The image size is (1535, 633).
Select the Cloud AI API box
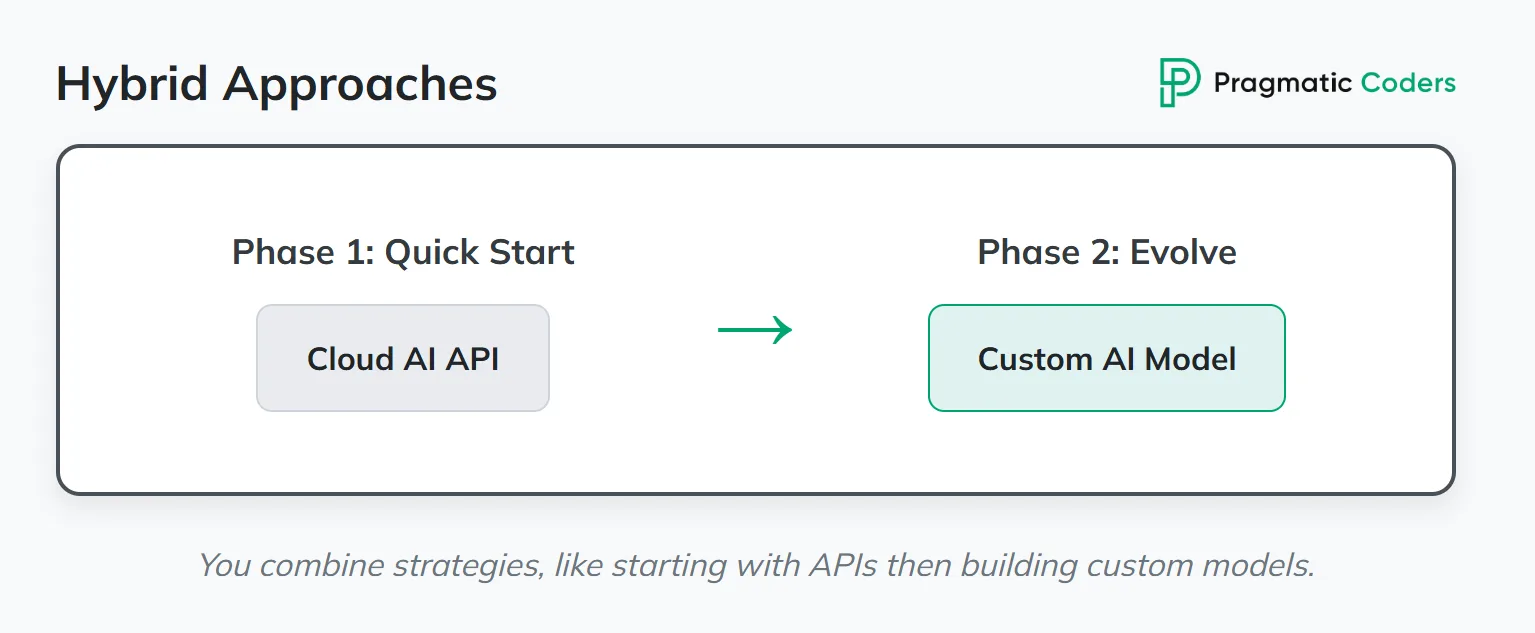point(403,358)
